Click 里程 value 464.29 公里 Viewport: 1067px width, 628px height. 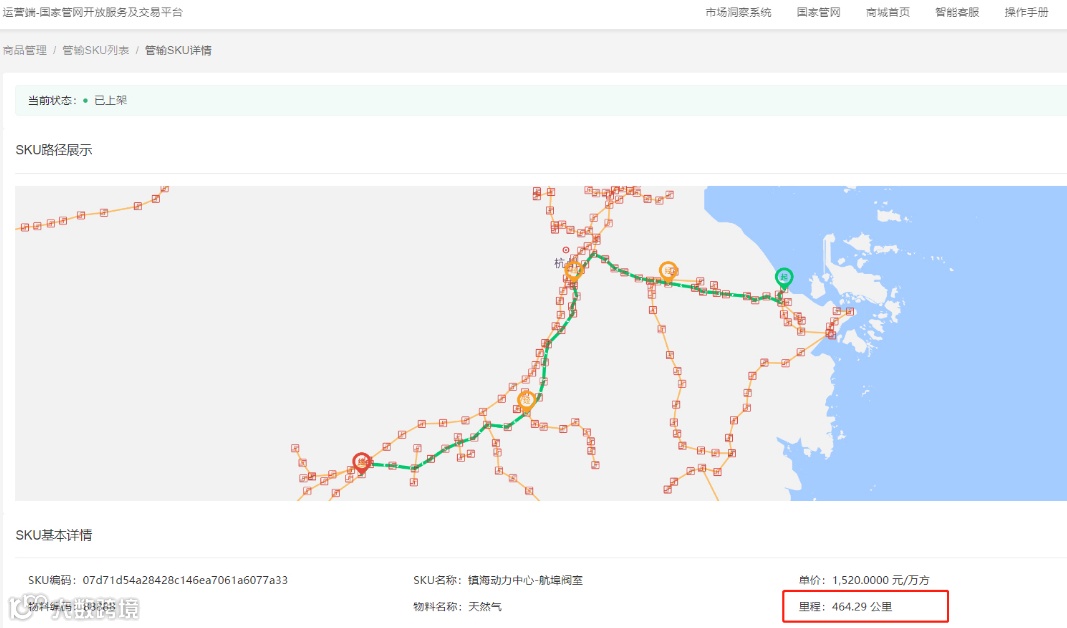(861, 607)
